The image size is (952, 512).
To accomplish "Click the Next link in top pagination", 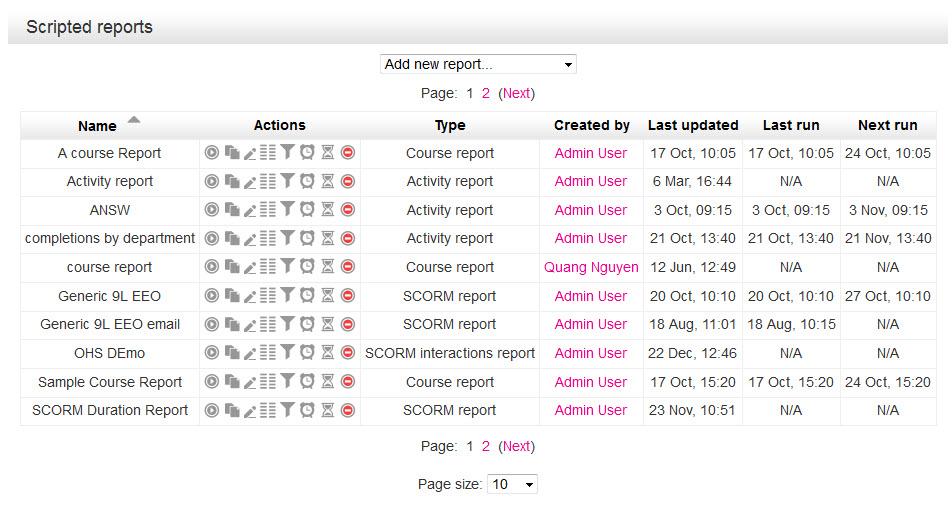I will pyautogui.click(x=517, y=93).
